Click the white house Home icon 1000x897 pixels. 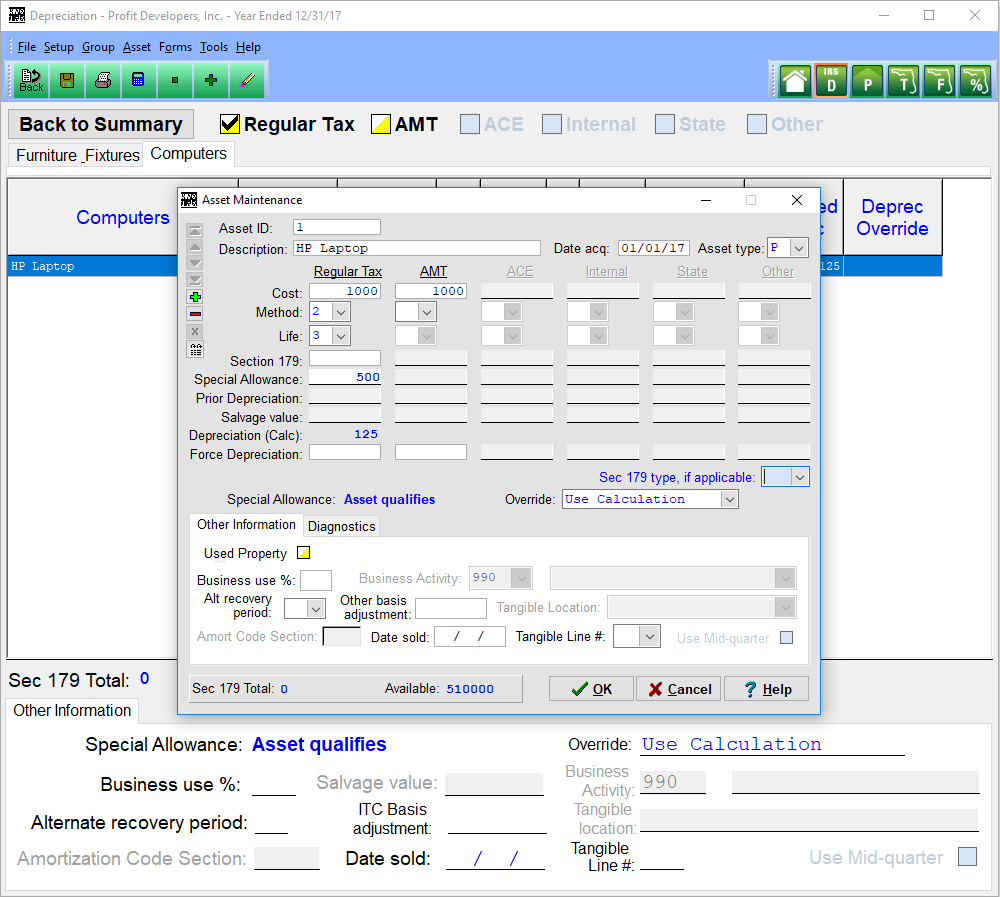point(795,81)
